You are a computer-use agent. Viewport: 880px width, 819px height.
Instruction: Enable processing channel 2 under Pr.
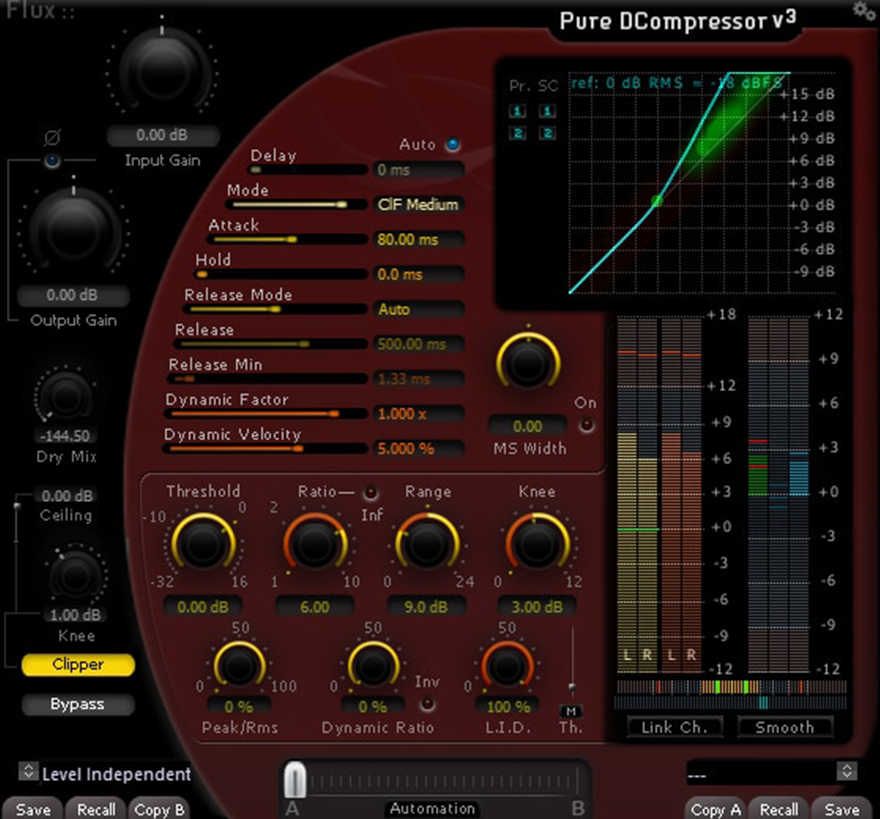(x=517, y=132)
